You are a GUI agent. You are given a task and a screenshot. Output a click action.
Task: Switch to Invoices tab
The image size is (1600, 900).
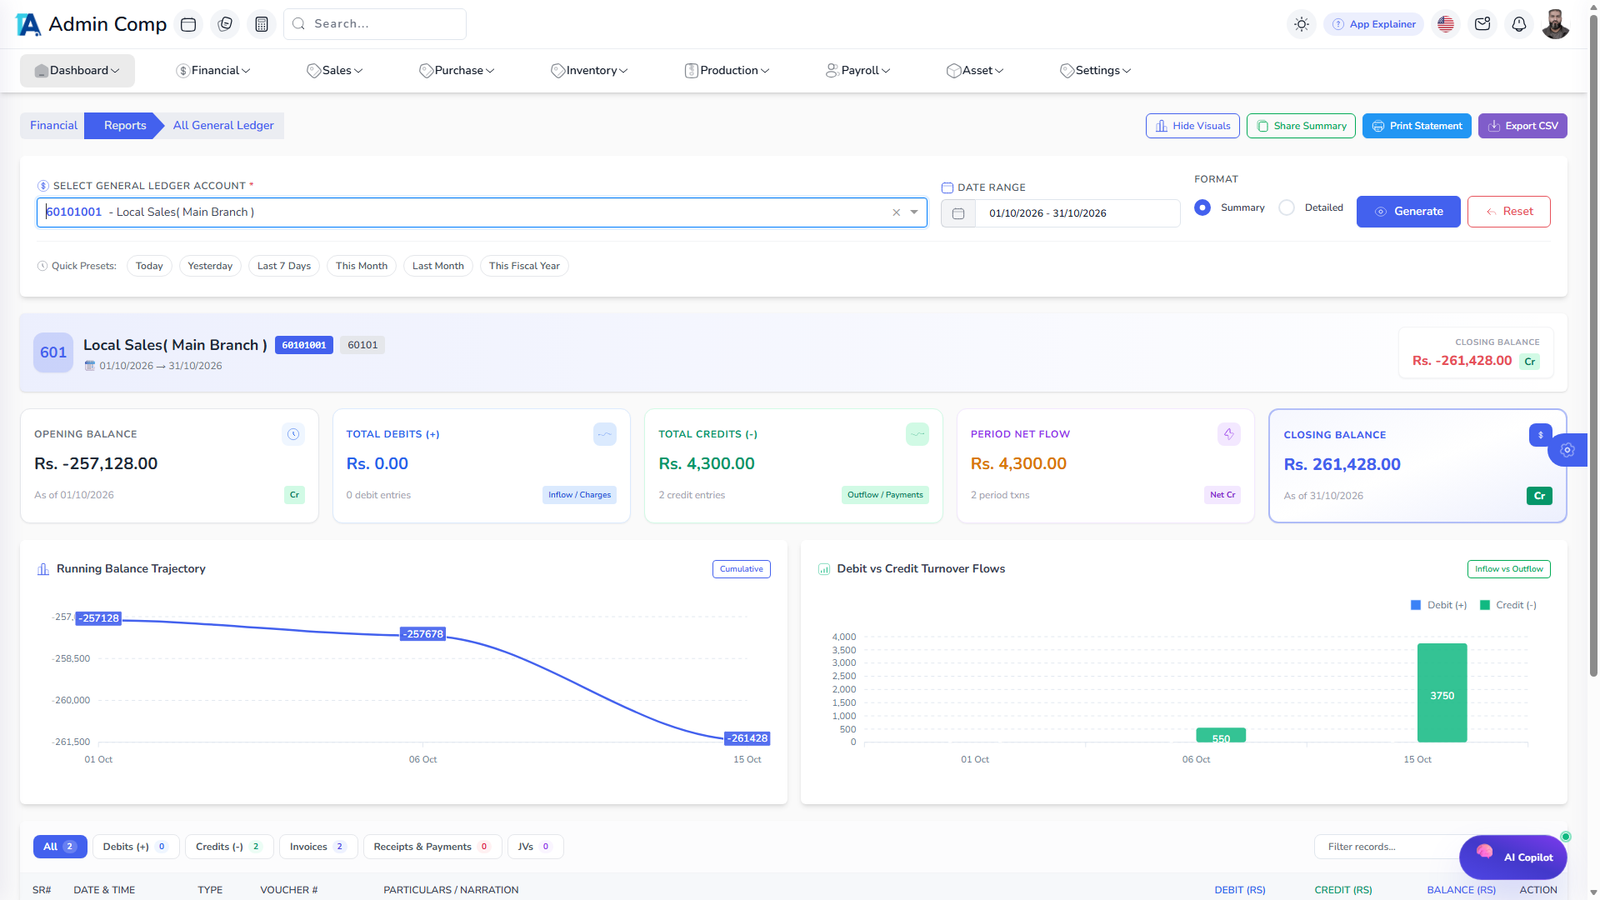click(x=317, y=847)
